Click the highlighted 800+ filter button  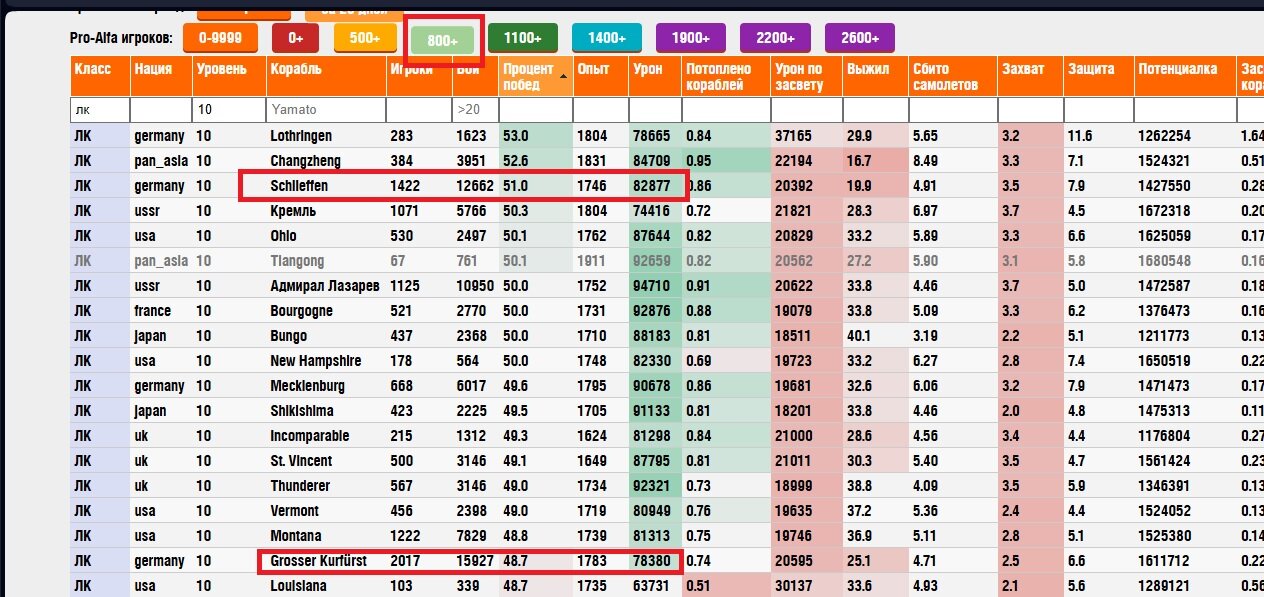(x=442, y=40)
